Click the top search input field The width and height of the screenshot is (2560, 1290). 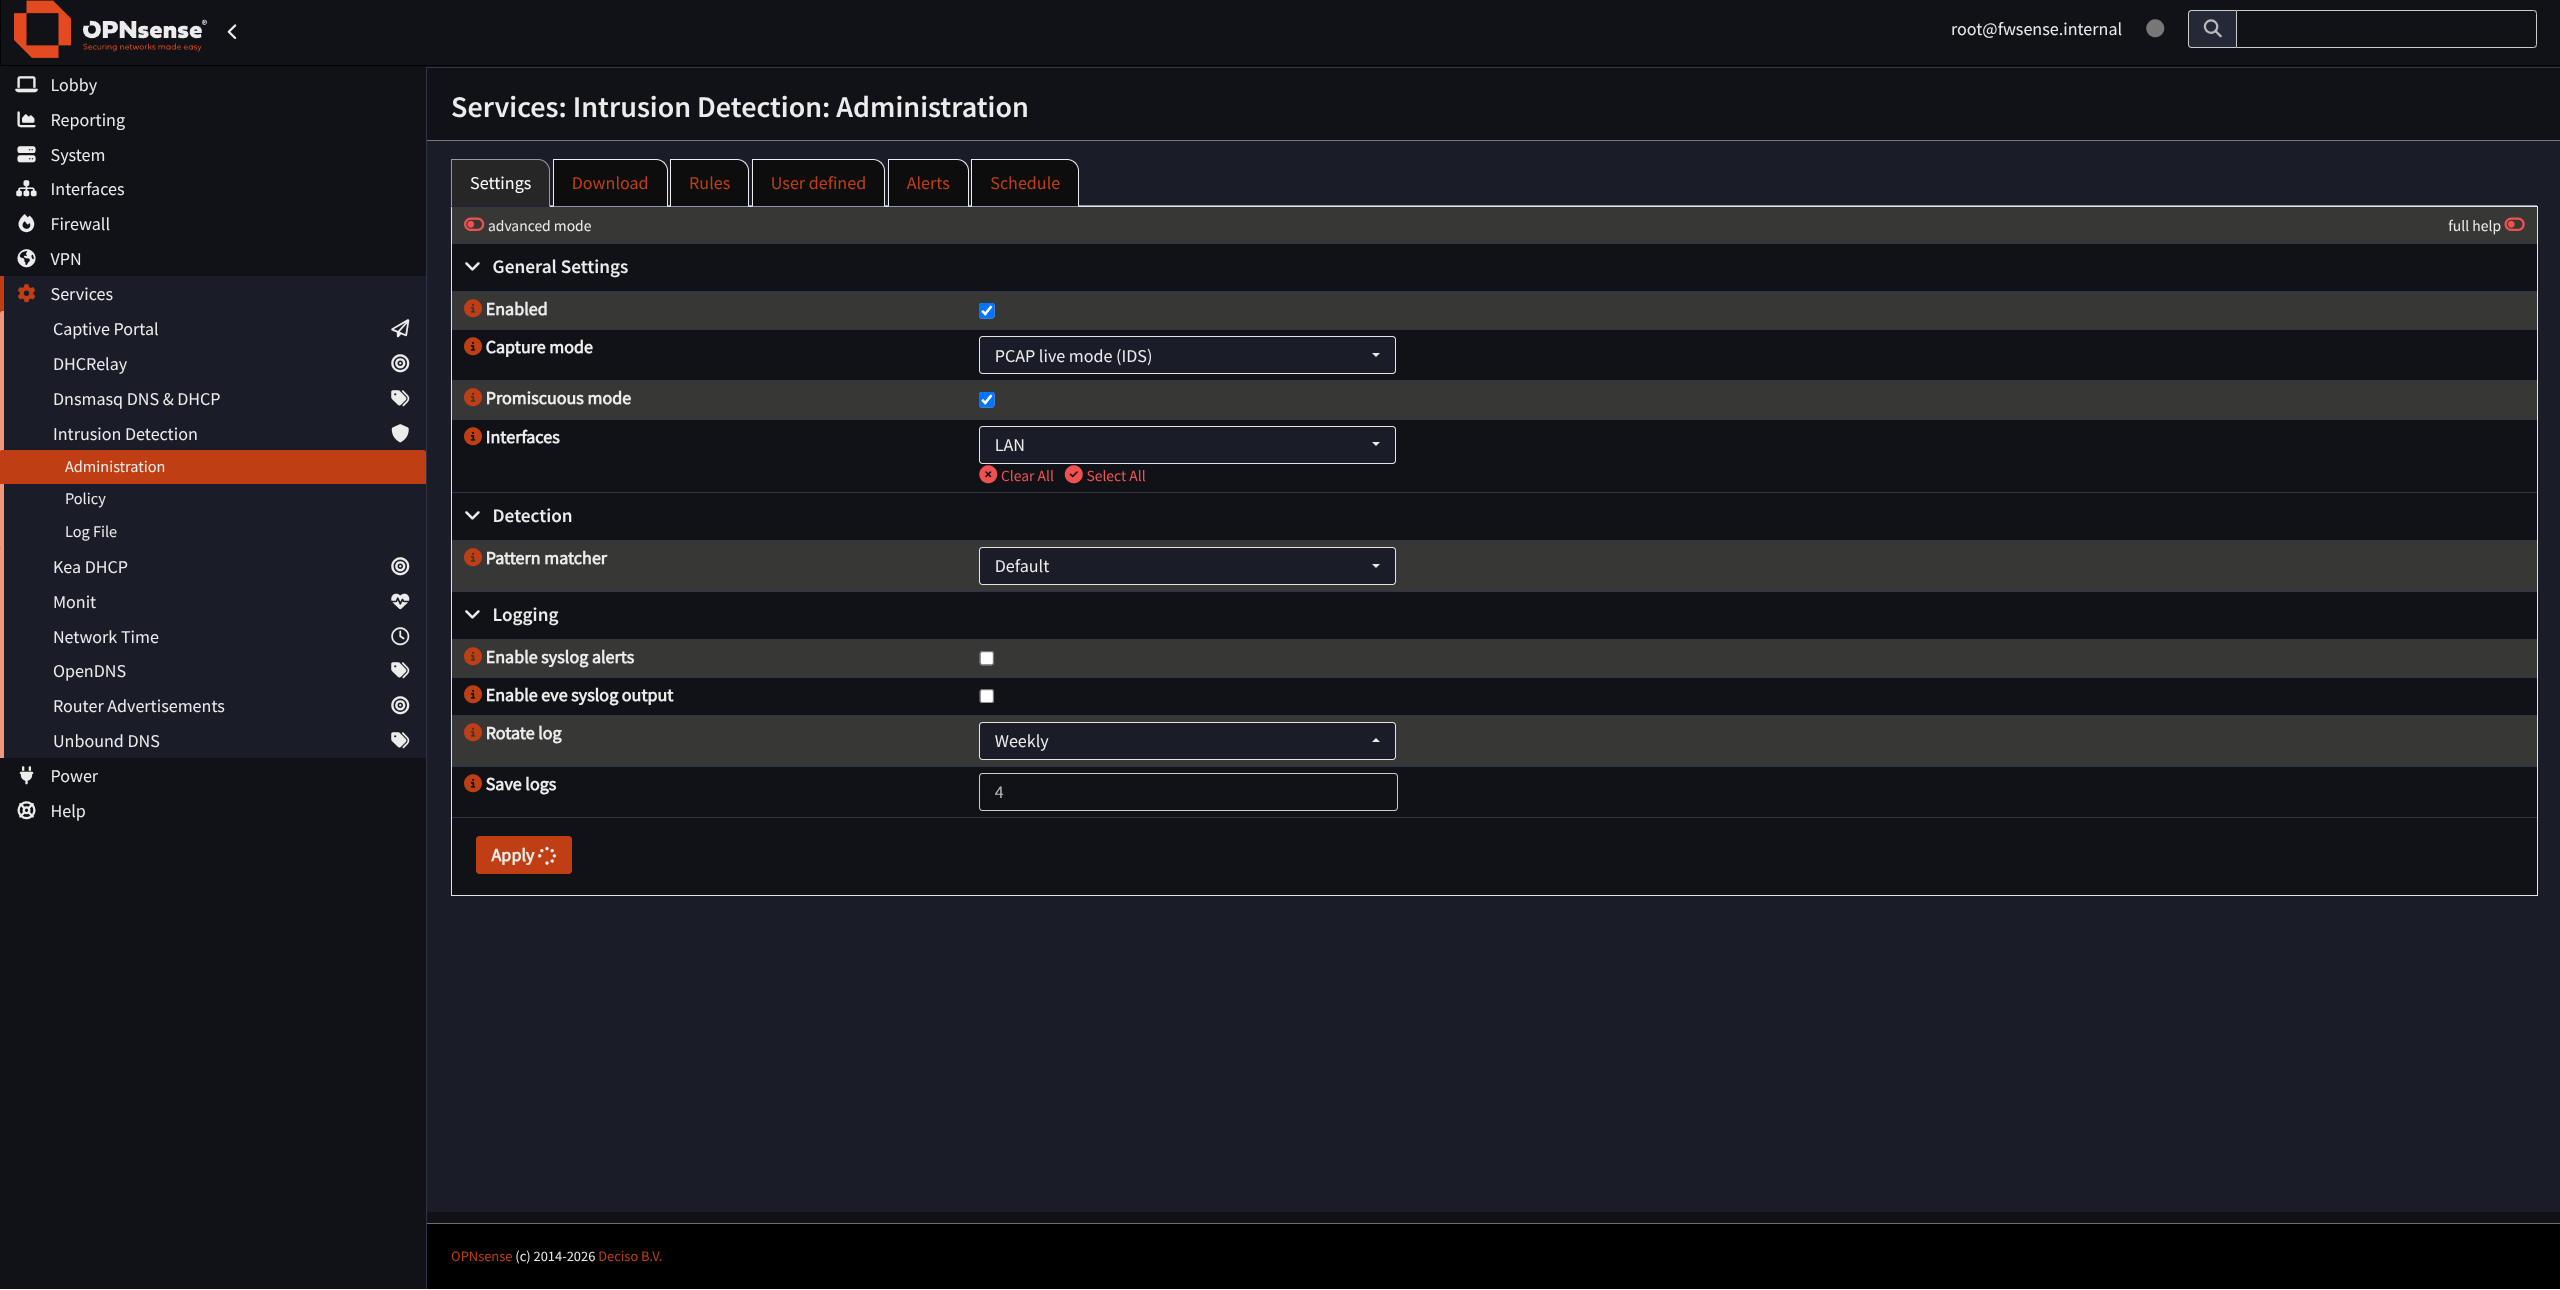2386,29
